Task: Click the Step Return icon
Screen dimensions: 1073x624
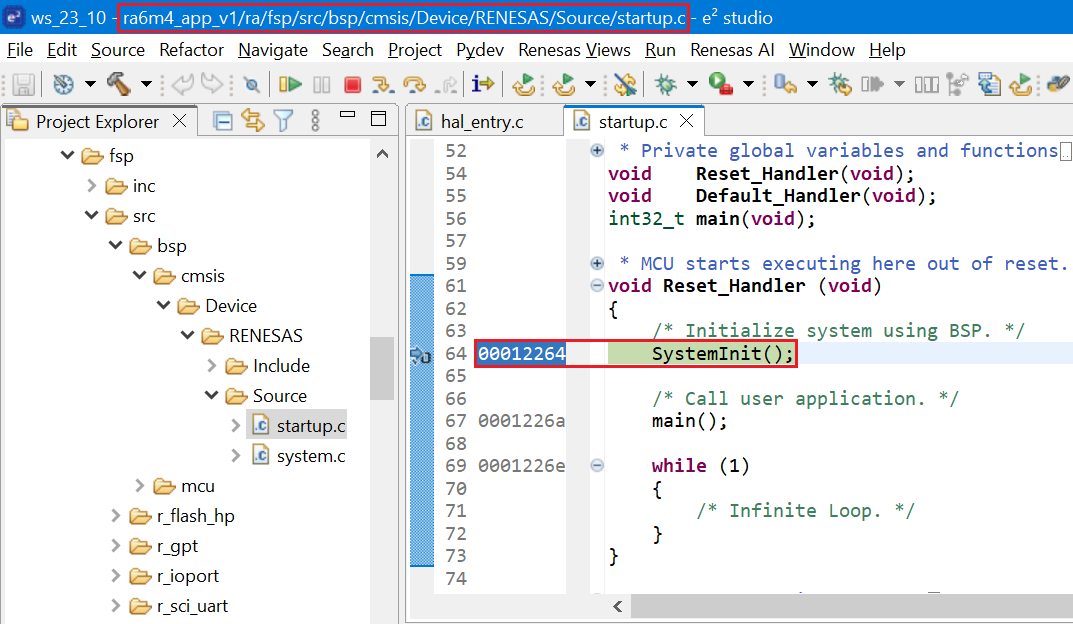Action: pyautogui.click(x=448, y=85)
